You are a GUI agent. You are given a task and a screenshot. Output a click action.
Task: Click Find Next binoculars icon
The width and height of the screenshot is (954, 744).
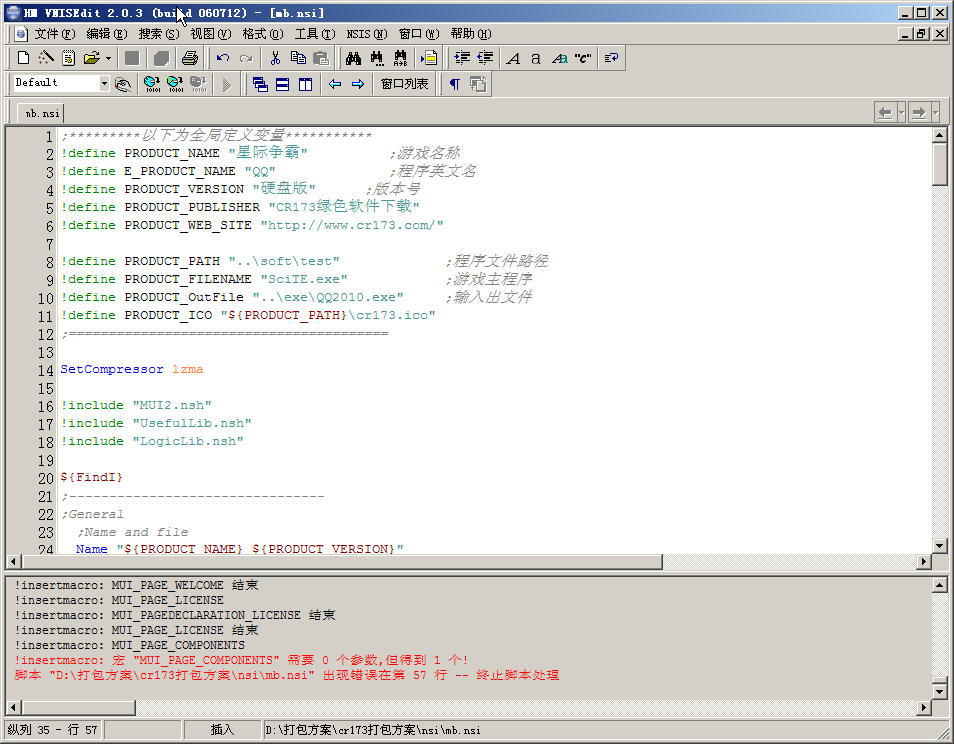[377, 58]
